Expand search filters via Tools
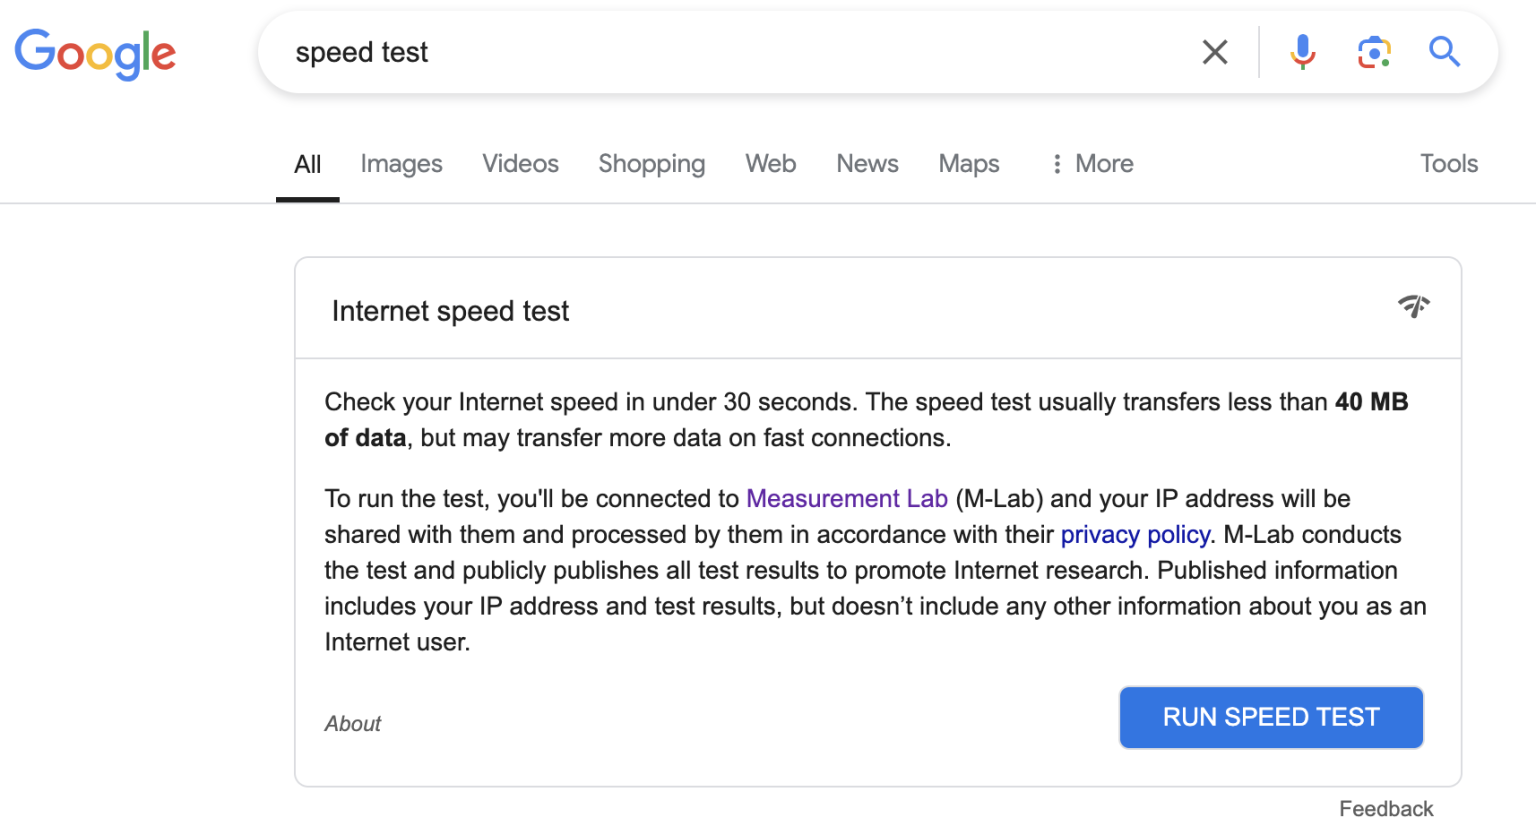1536x835 pixels. (1448, 163)
